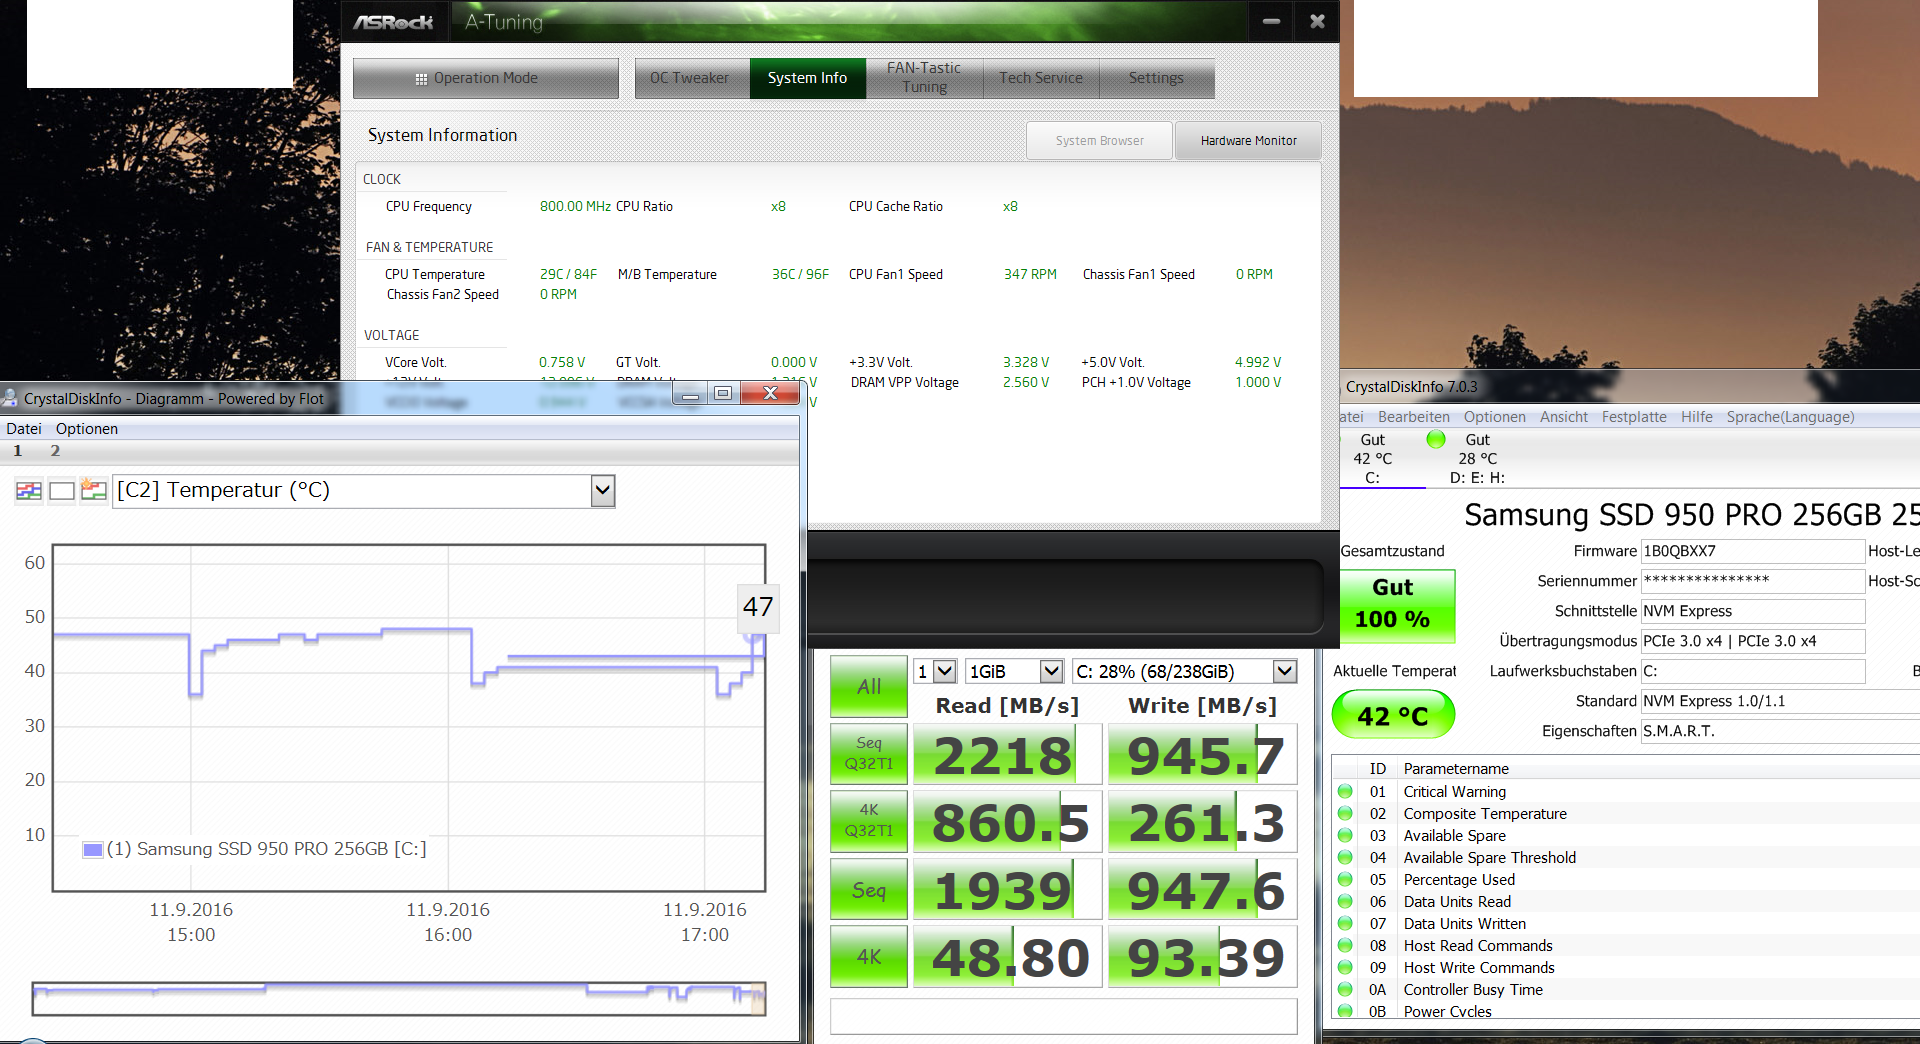This screenshot has width=1920, height=1044.
Task: Open the Ansicht menu
Action: pos(1563,417)
